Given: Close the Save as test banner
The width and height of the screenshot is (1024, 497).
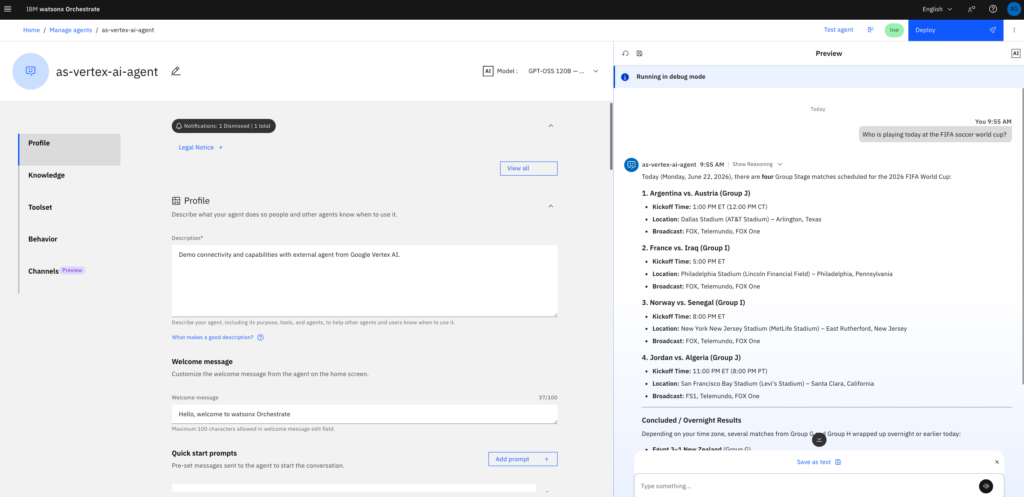Looking at the screenshot, I should (x=997, y=462).
